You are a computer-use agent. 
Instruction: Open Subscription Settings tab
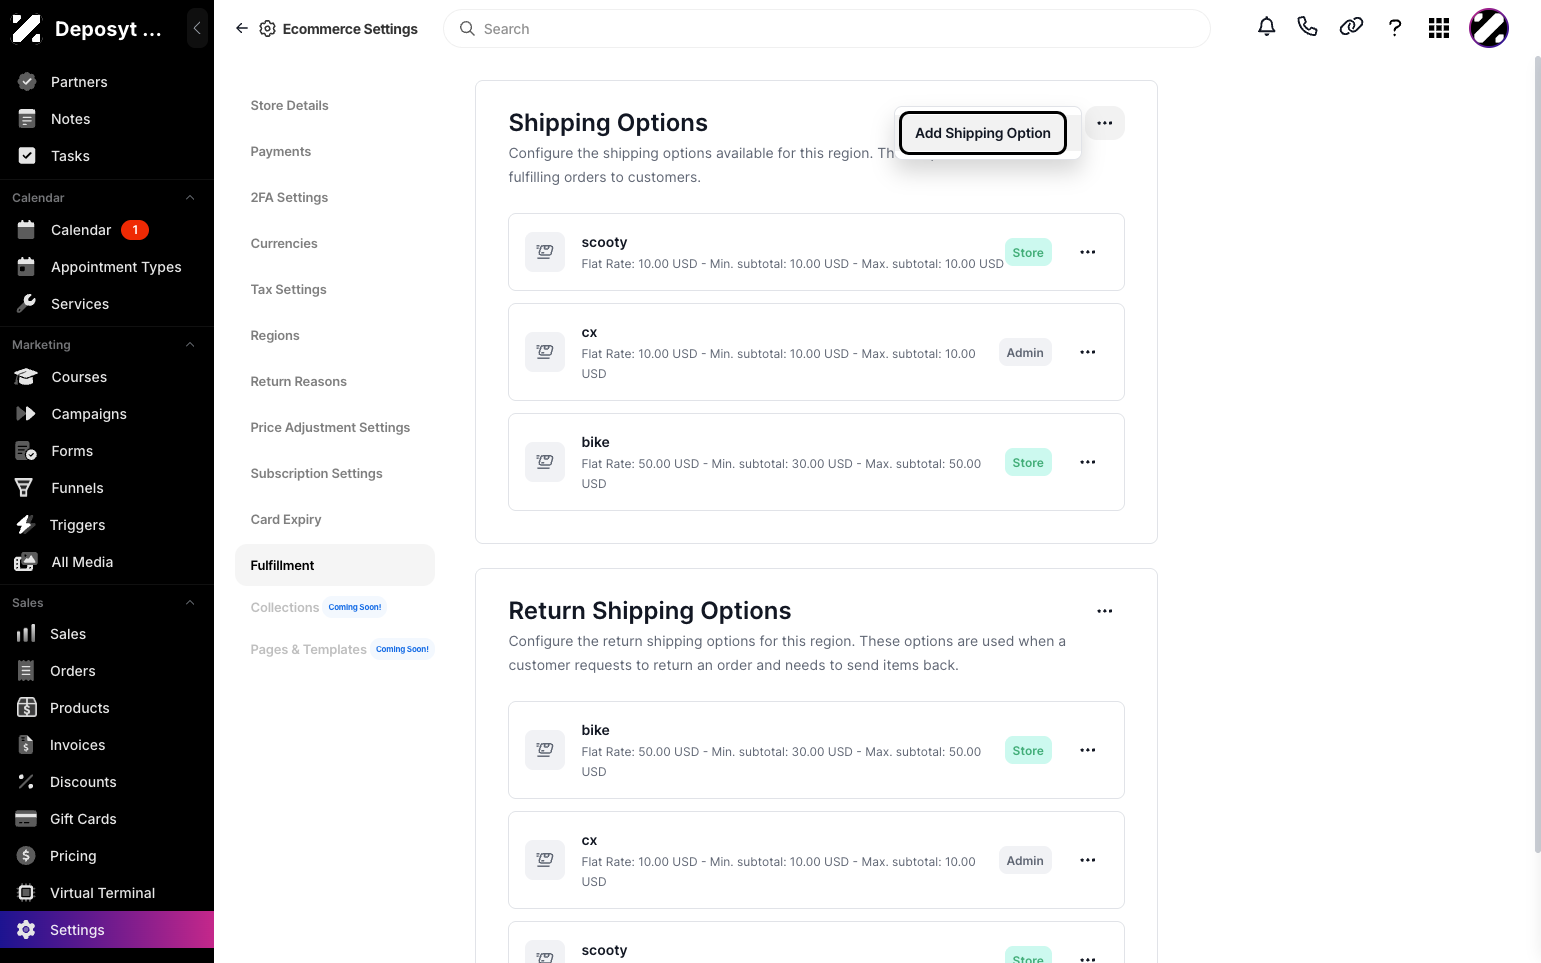click(316, 473)
